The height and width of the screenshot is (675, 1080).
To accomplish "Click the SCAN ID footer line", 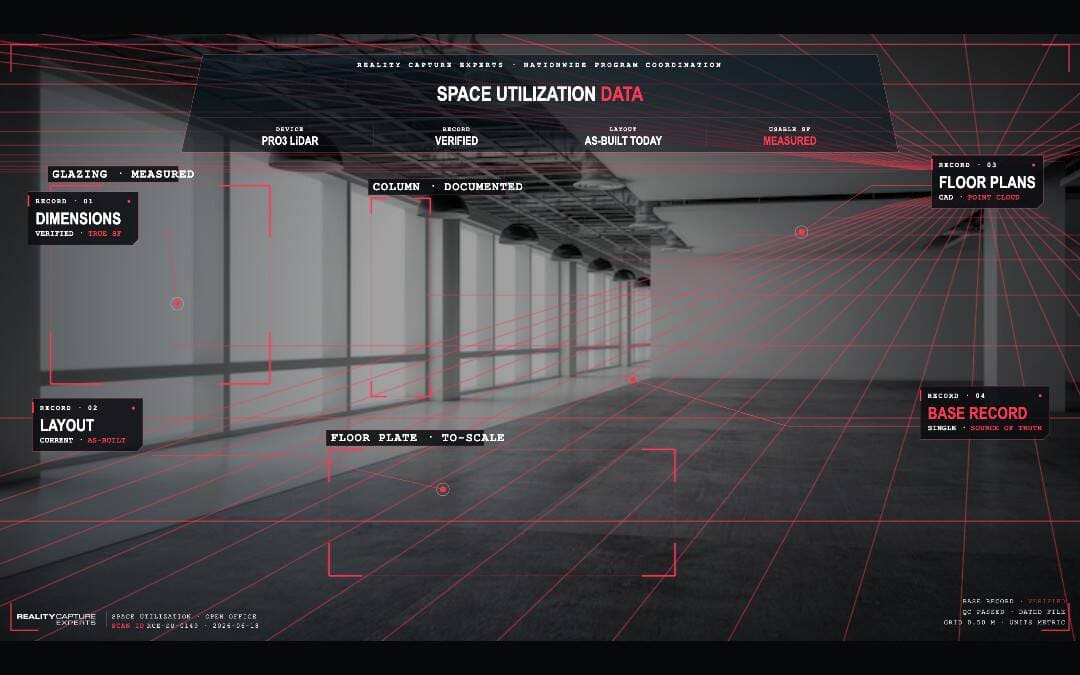I will click(x=185, y=626).
